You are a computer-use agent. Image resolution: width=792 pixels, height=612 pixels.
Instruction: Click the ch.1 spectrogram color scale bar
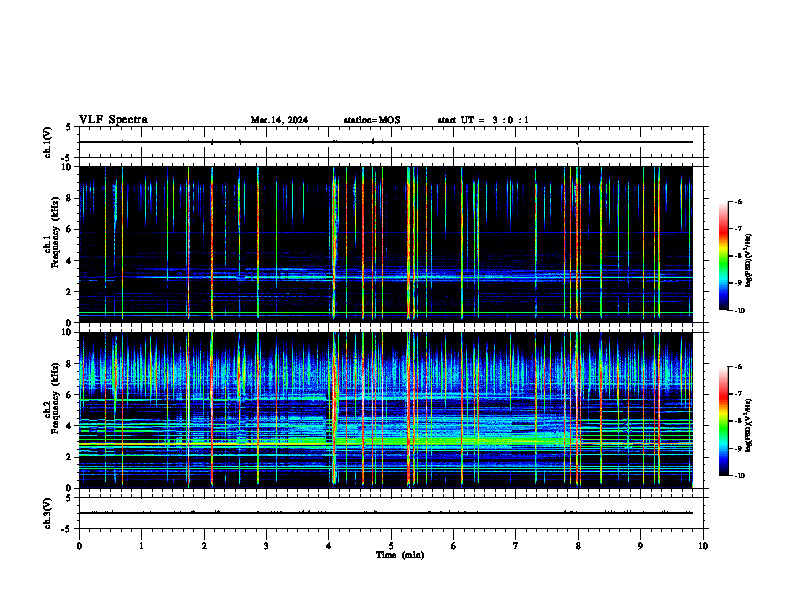[723, 256]
